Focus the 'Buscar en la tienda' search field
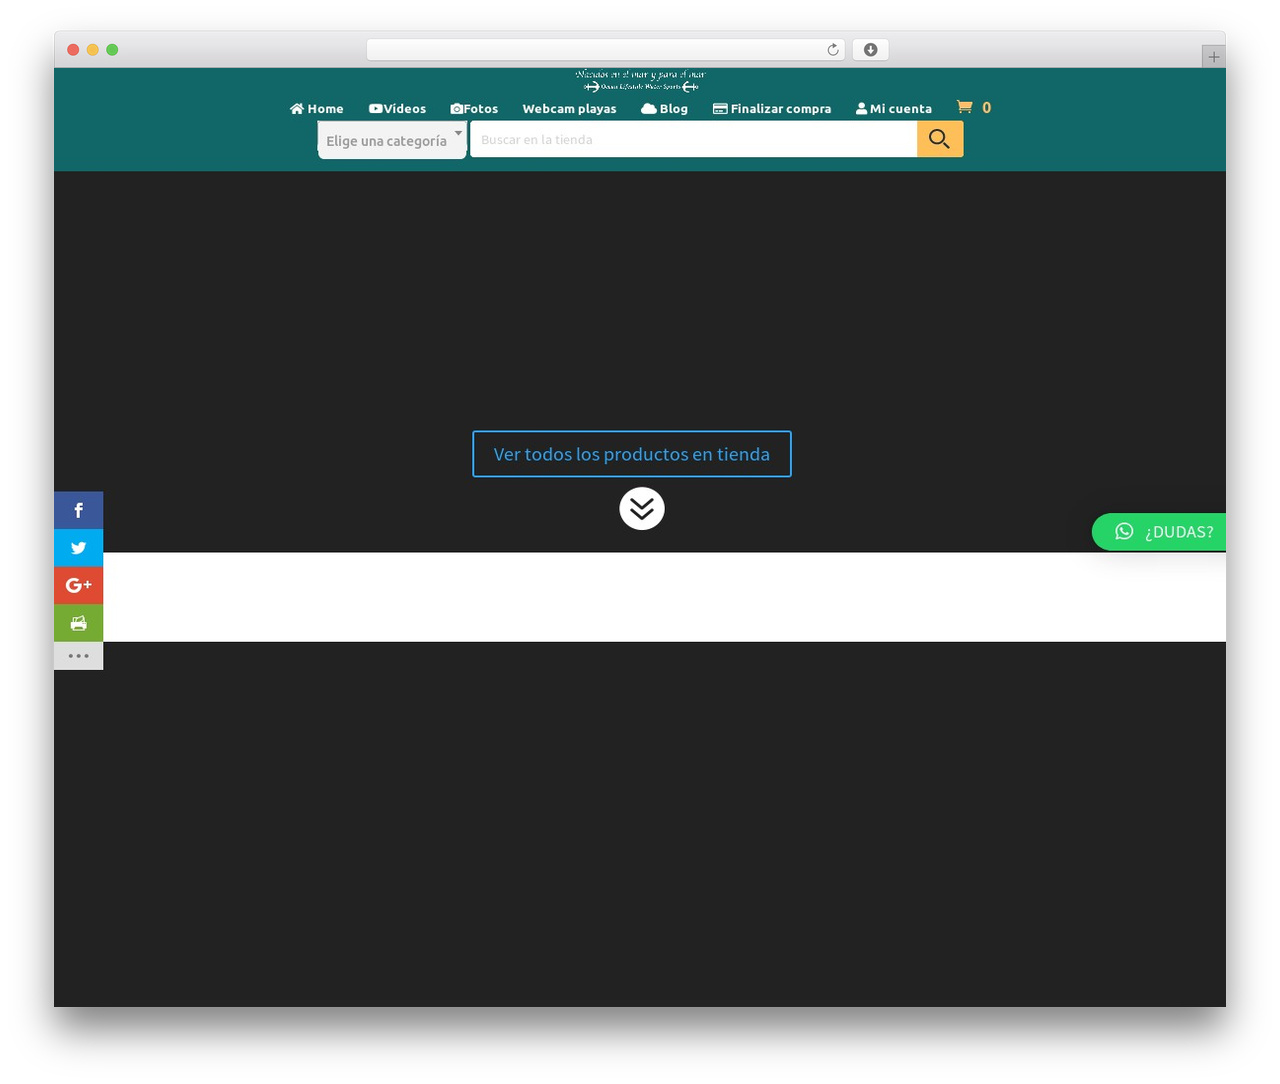The width and height of the screenshot is (1280, 1084). pyautogui.click(x=694, y=140)
